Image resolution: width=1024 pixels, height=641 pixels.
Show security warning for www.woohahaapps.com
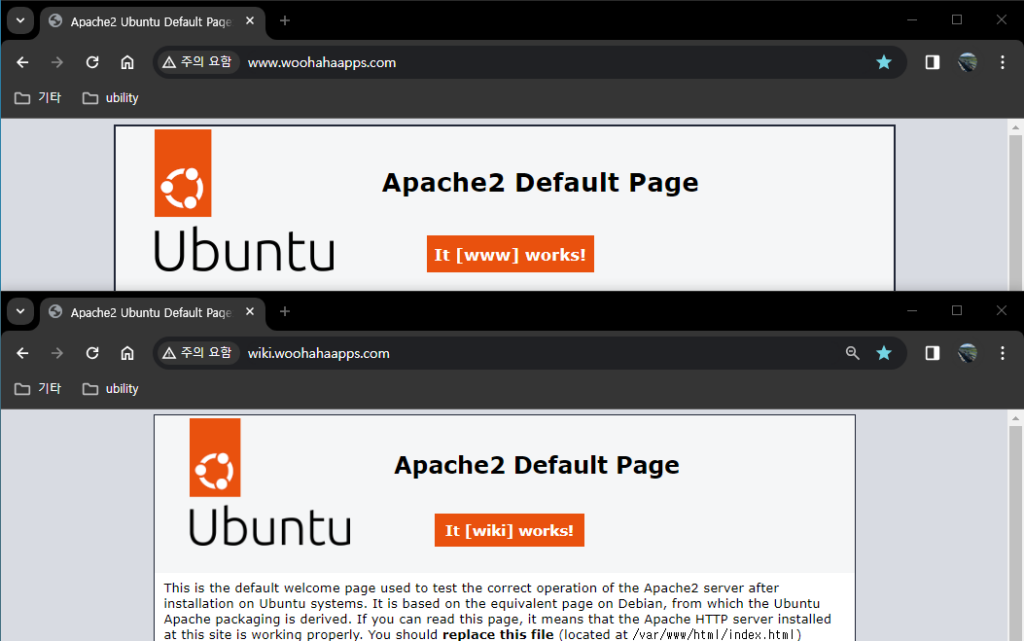click(197, 62)
